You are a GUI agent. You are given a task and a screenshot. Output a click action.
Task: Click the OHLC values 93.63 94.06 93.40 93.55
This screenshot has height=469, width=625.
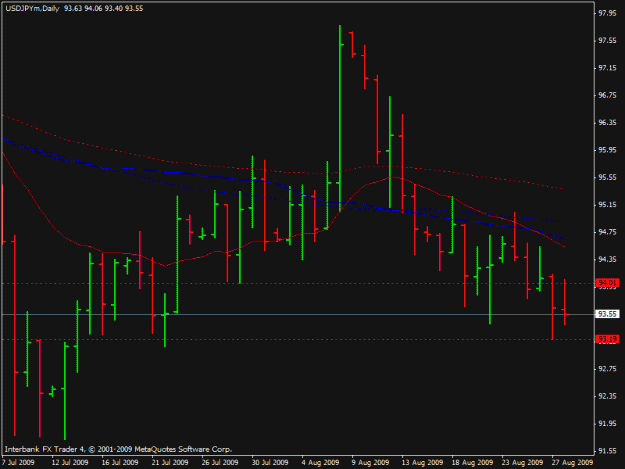[x=104, y=8]
